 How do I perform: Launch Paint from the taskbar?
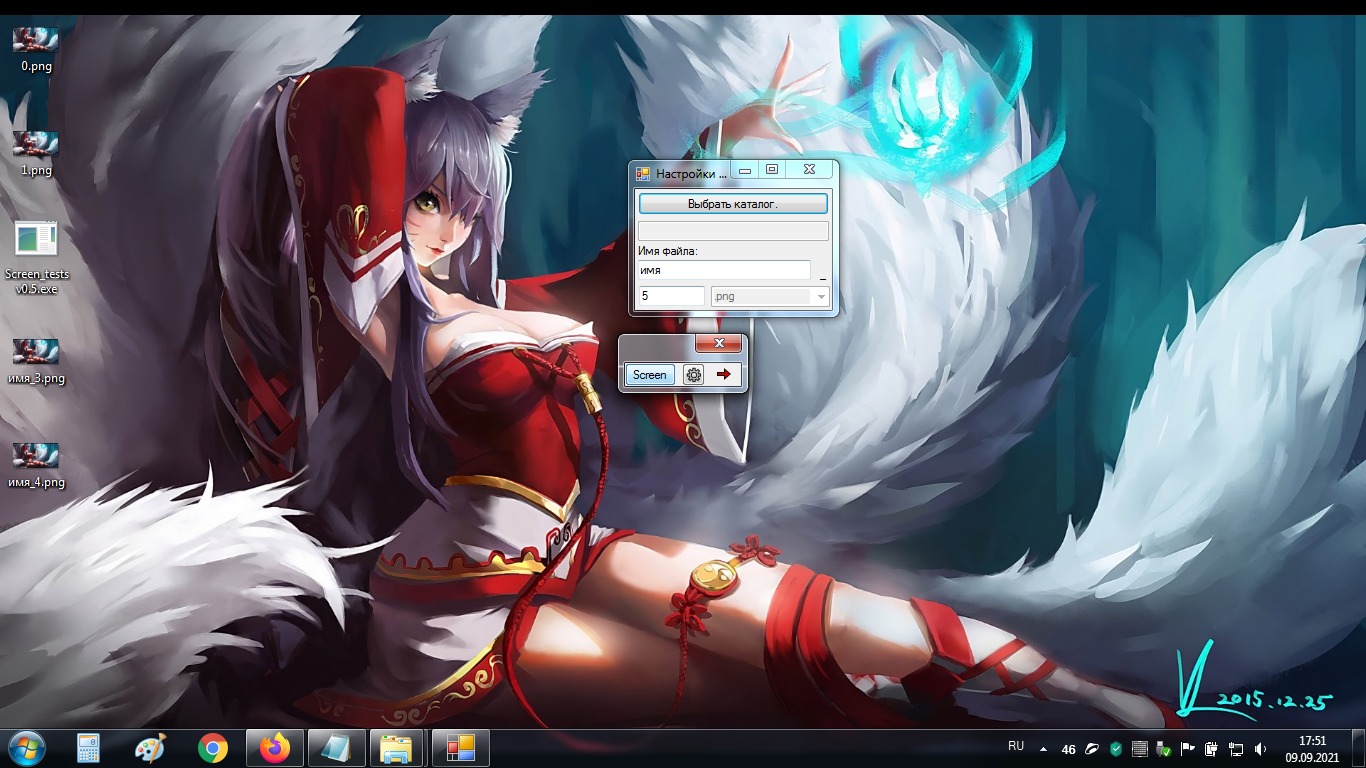coord(151,748)
